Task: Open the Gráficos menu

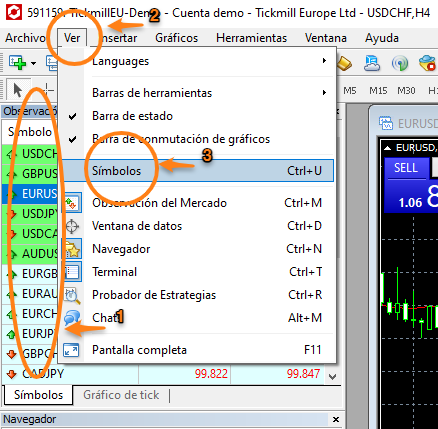Action: [176, 38]
